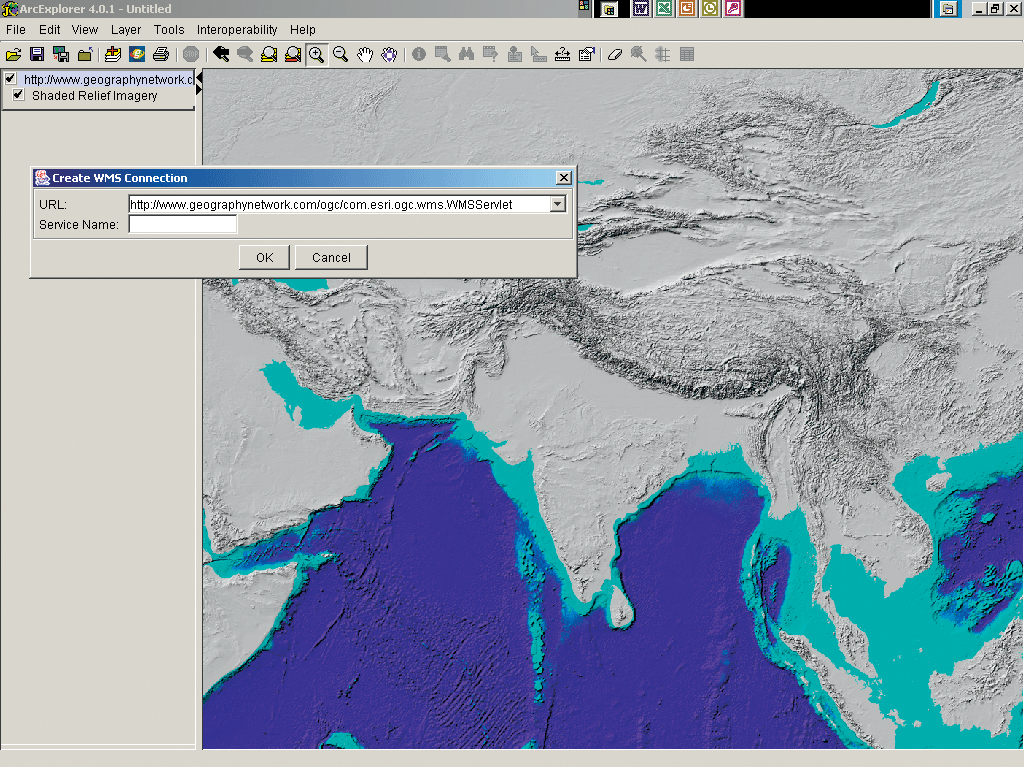Click into the Service Name field
The image size is (1024, 768).
pyautogui.click(x=183, y=225)
